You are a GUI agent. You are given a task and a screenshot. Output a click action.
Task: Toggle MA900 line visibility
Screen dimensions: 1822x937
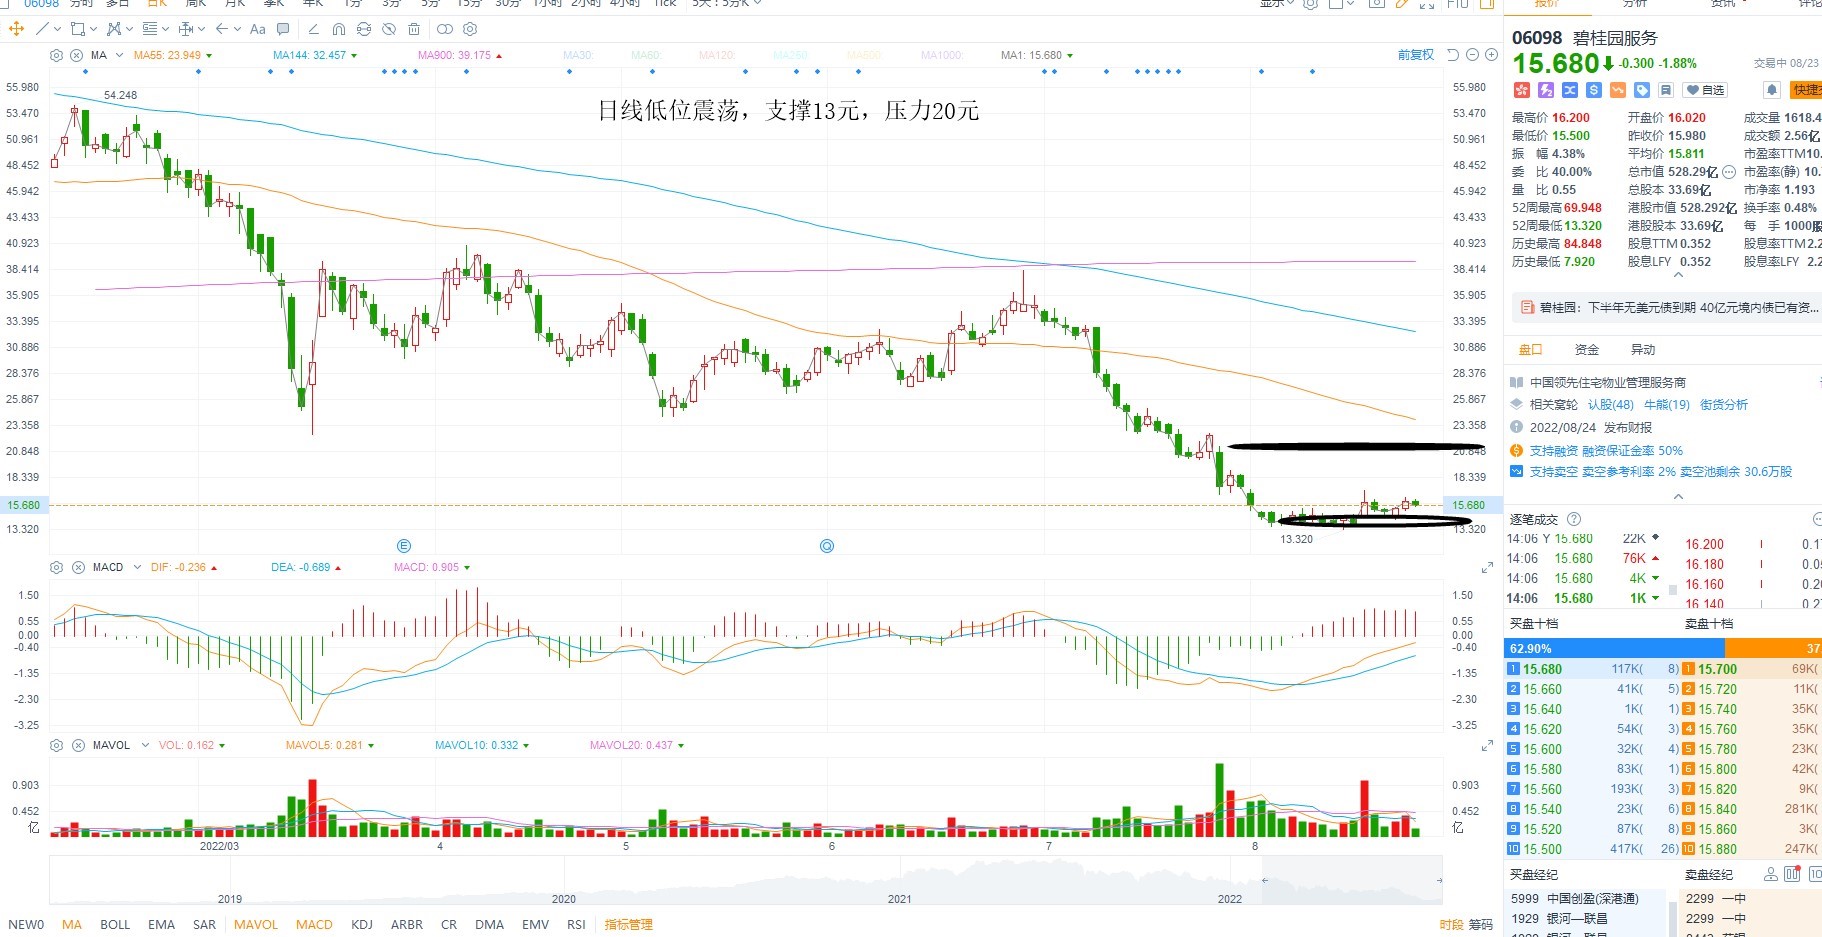[460, 55]
